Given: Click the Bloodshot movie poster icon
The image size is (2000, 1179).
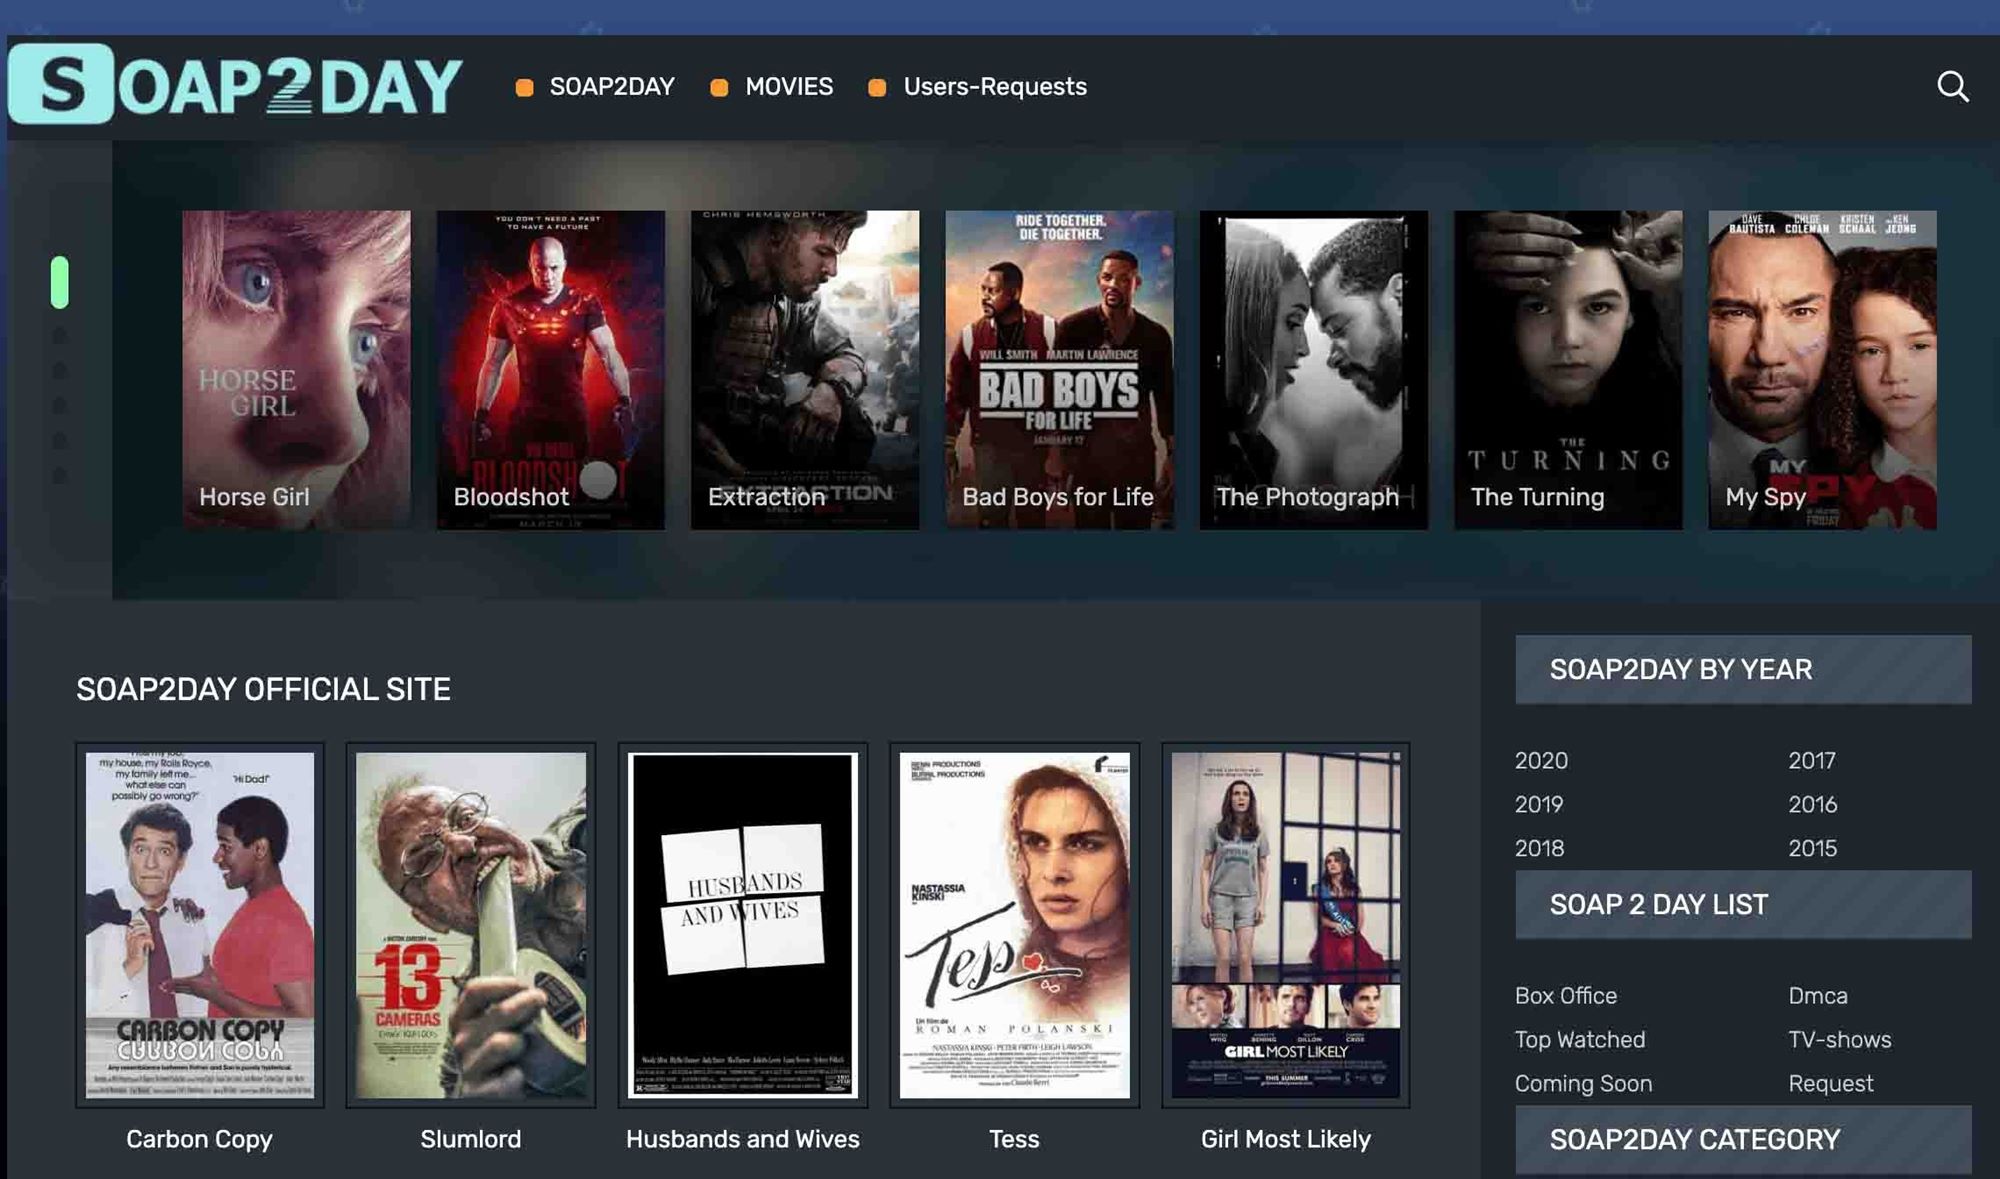Looking at the screenshot, I should pos(550,369).
